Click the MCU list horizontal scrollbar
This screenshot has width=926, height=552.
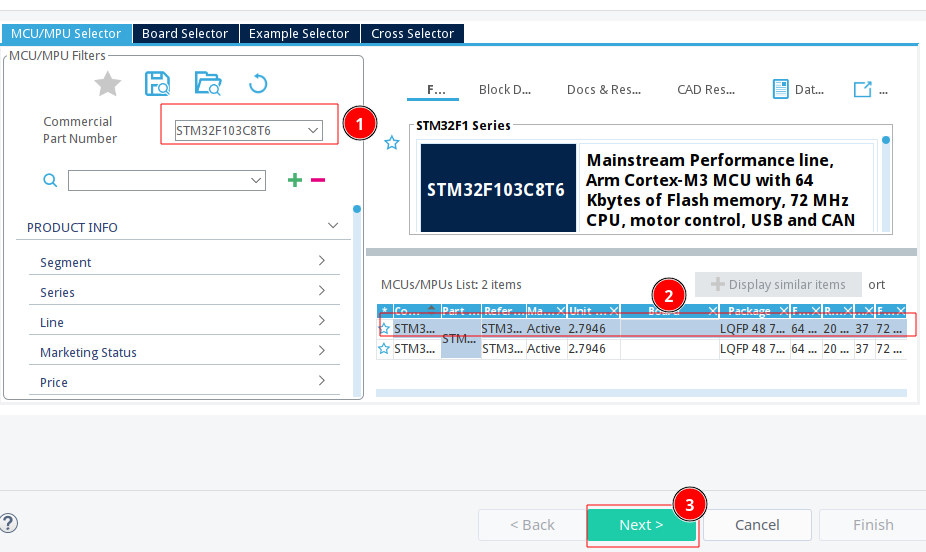pos(641,393)
